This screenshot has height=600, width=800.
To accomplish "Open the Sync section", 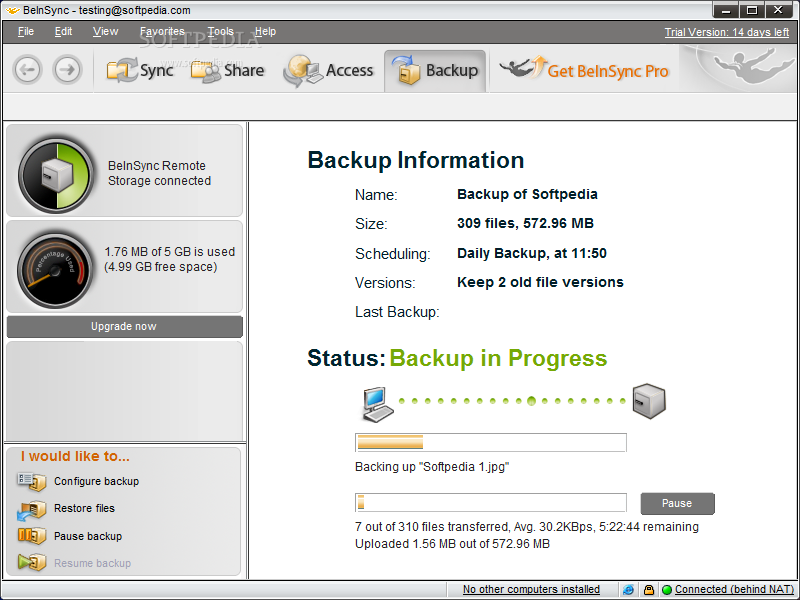I will 140,70.
